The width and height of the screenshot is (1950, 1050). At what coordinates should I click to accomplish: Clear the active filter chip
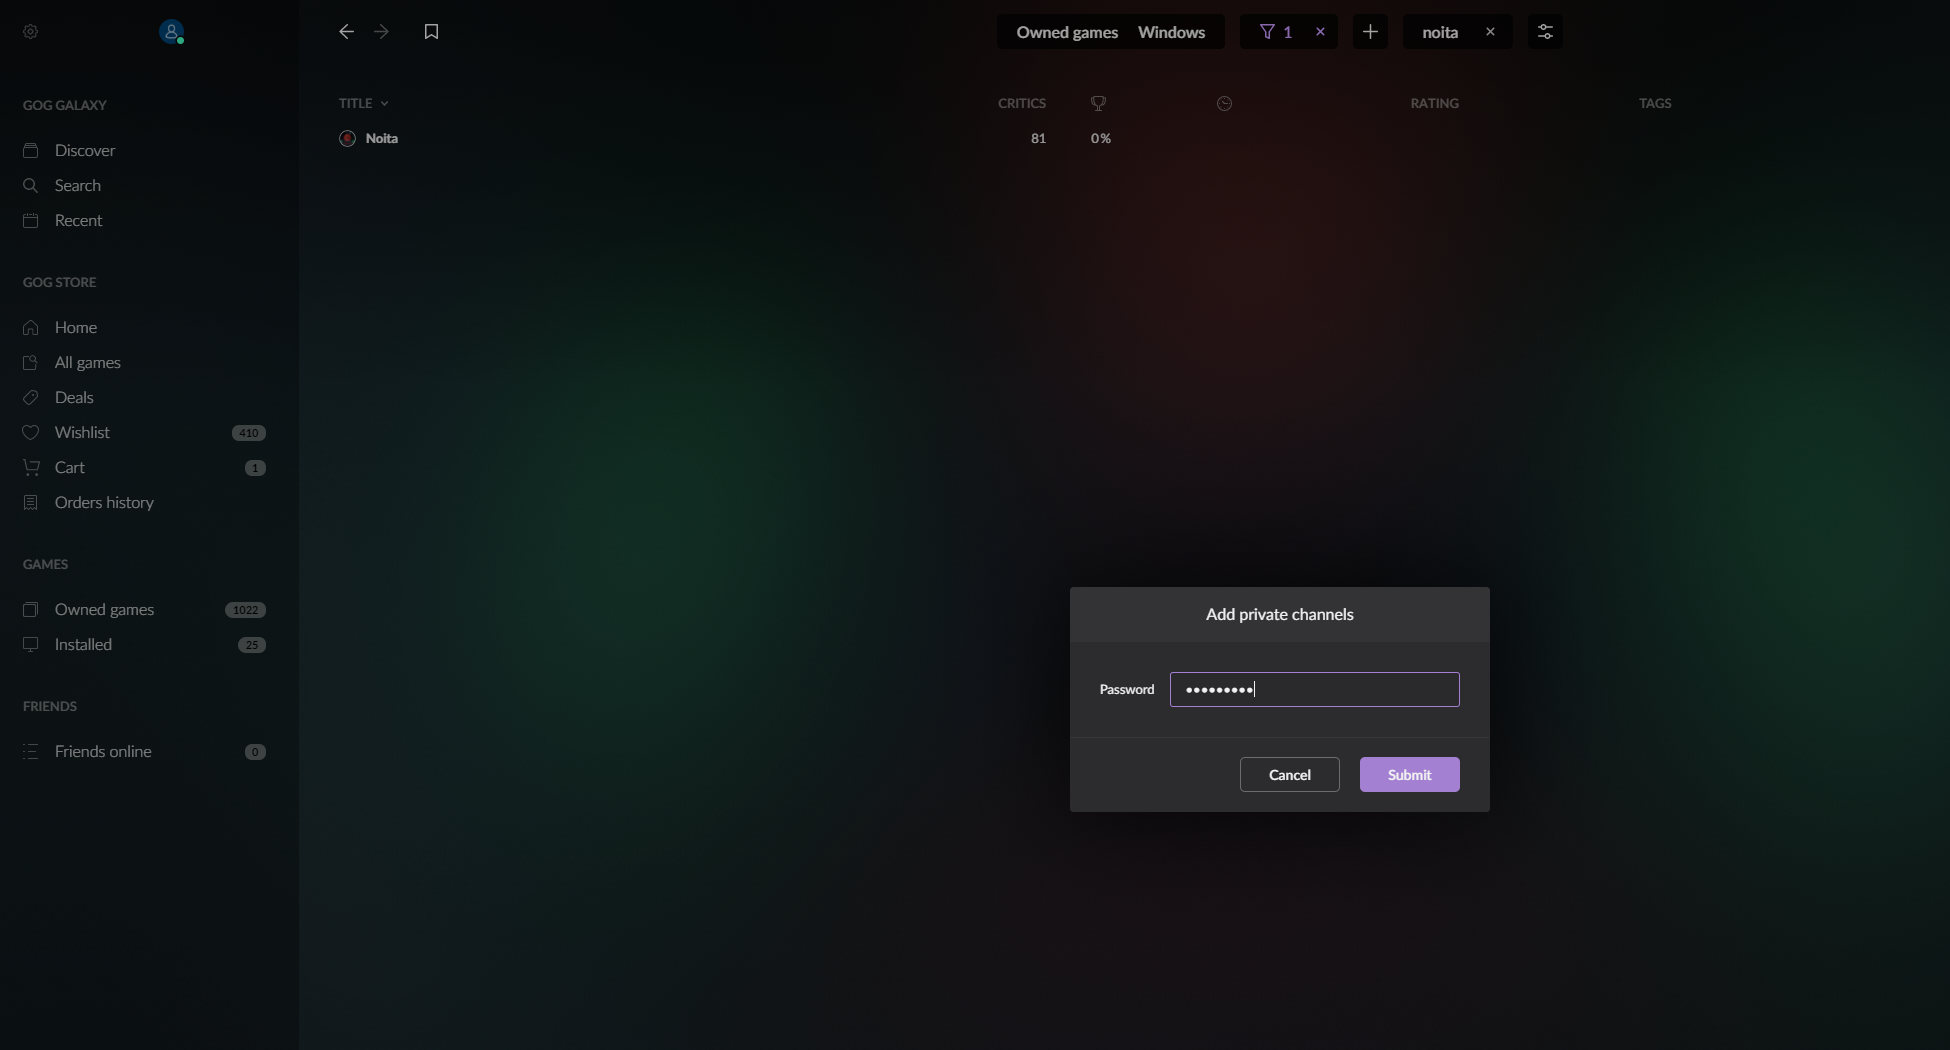tap(1320, 31)
